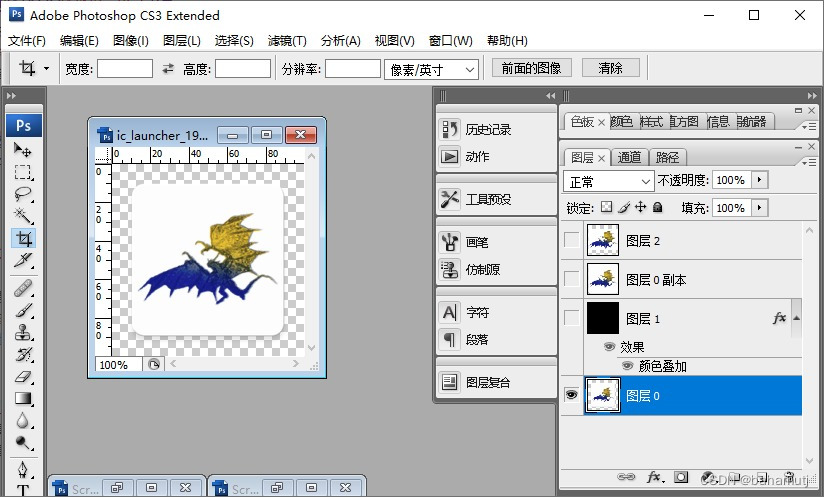Show layer 图层 0 副本
Viewport: 824px width, 497px height.
pyautogui.click(x=571, y=278)
